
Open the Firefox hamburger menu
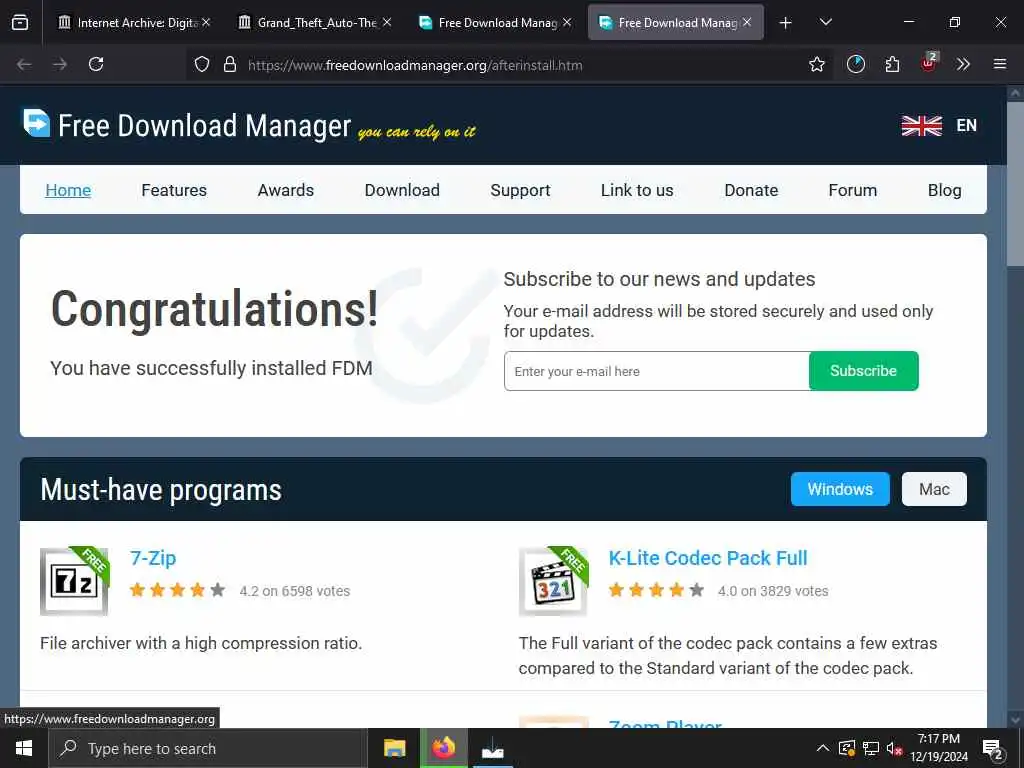(999, 64)
